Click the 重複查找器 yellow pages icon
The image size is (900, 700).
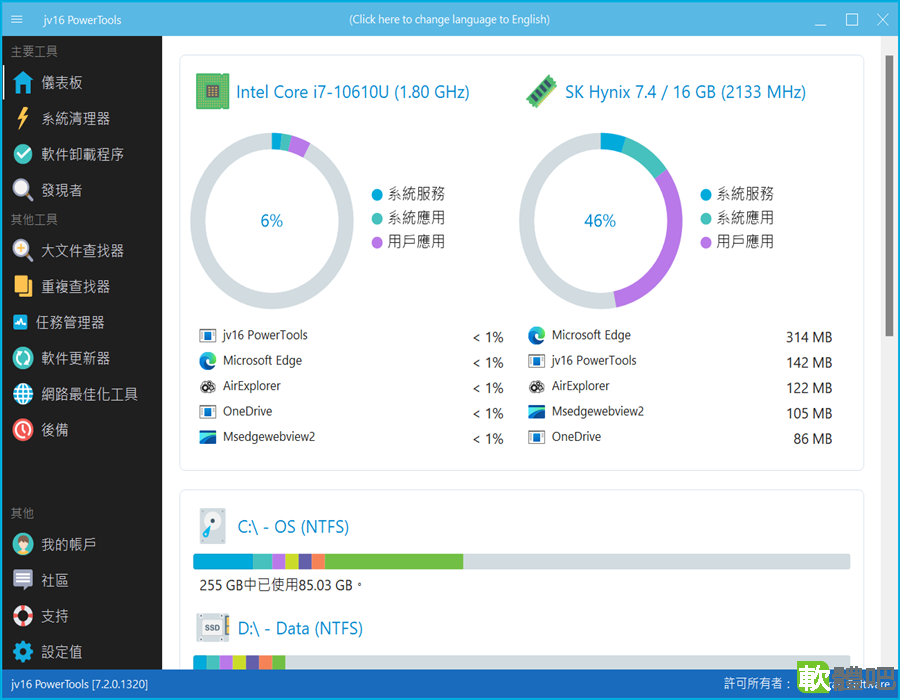coord(23,286)
